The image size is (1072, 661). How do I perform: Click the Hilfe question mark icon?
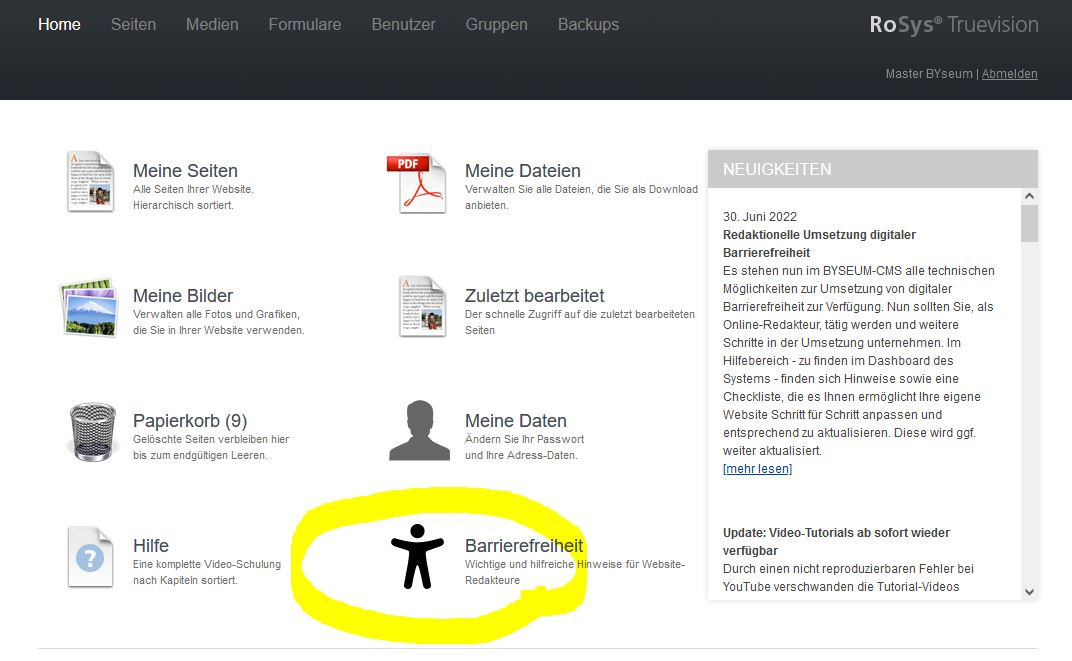(90, 556)
